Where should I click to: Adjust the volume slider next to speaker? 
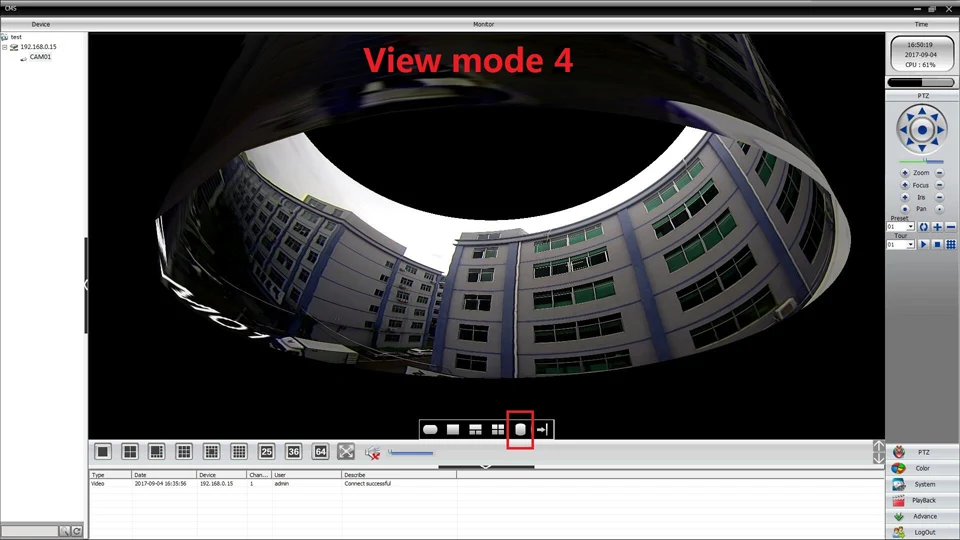pos(410,453)
